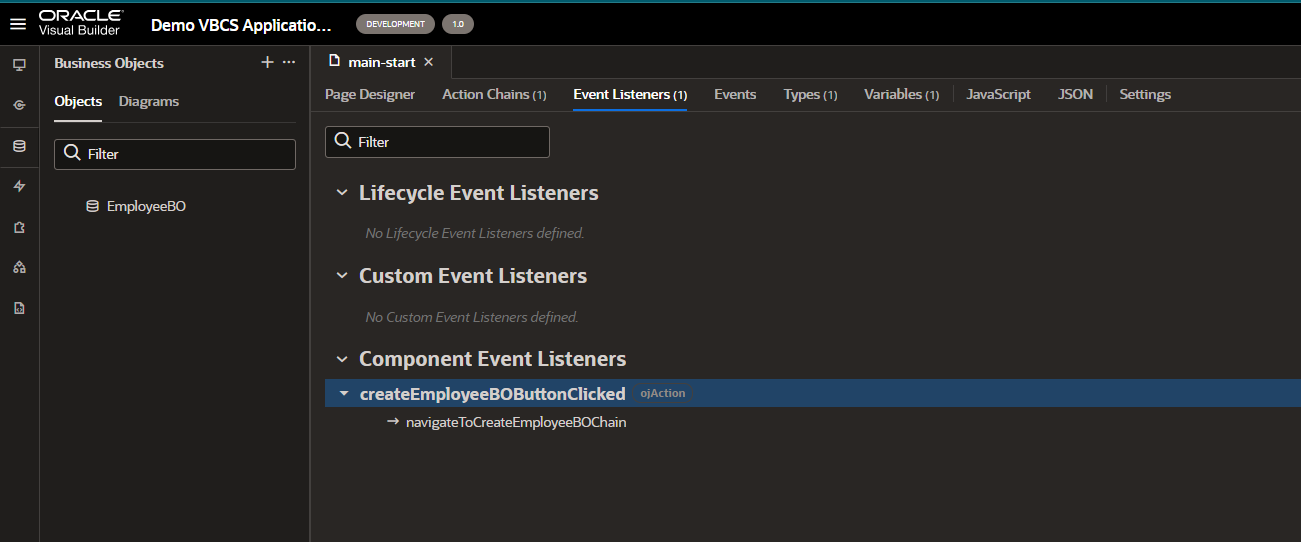Switch to the Diagrams tab
This screenshot has width=1301, height=542.
pos(149,101)
